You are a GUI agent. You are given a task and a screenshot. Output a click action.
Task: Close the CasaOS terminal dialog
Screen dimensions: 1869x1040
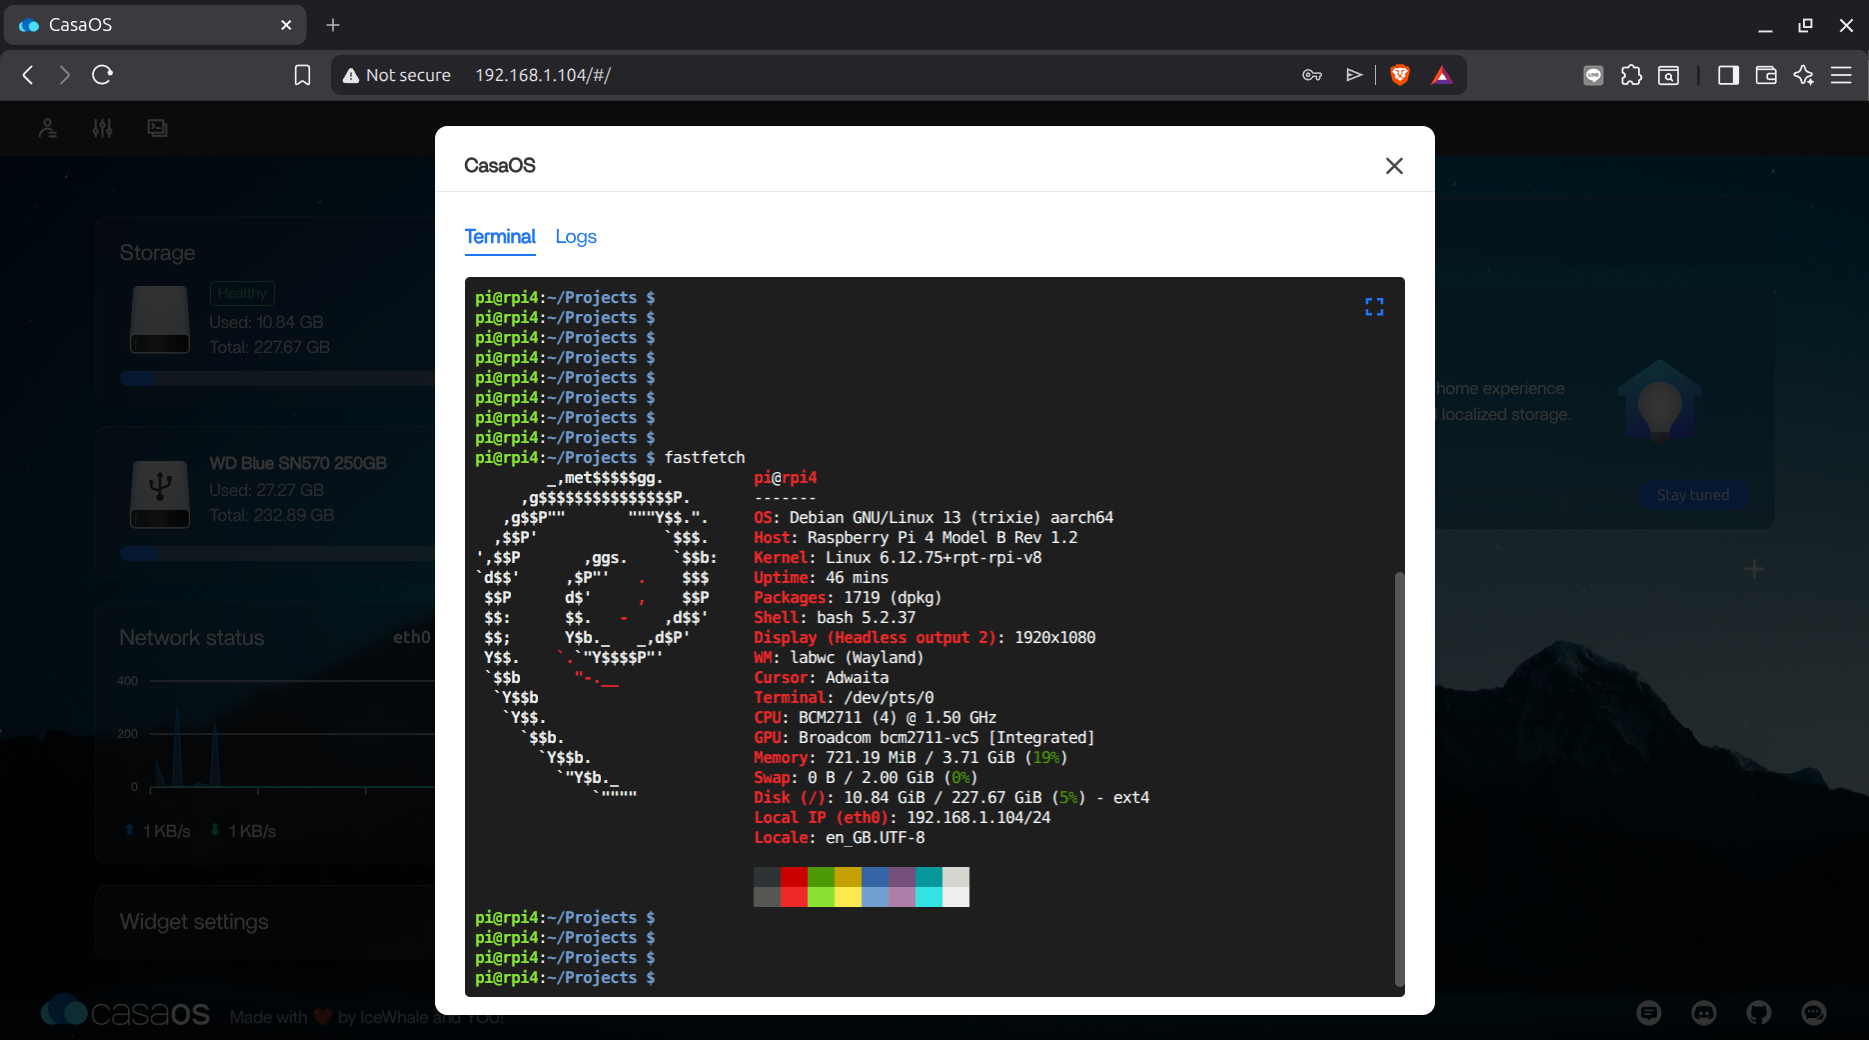pyautogui.click(x=1394, y=166)
